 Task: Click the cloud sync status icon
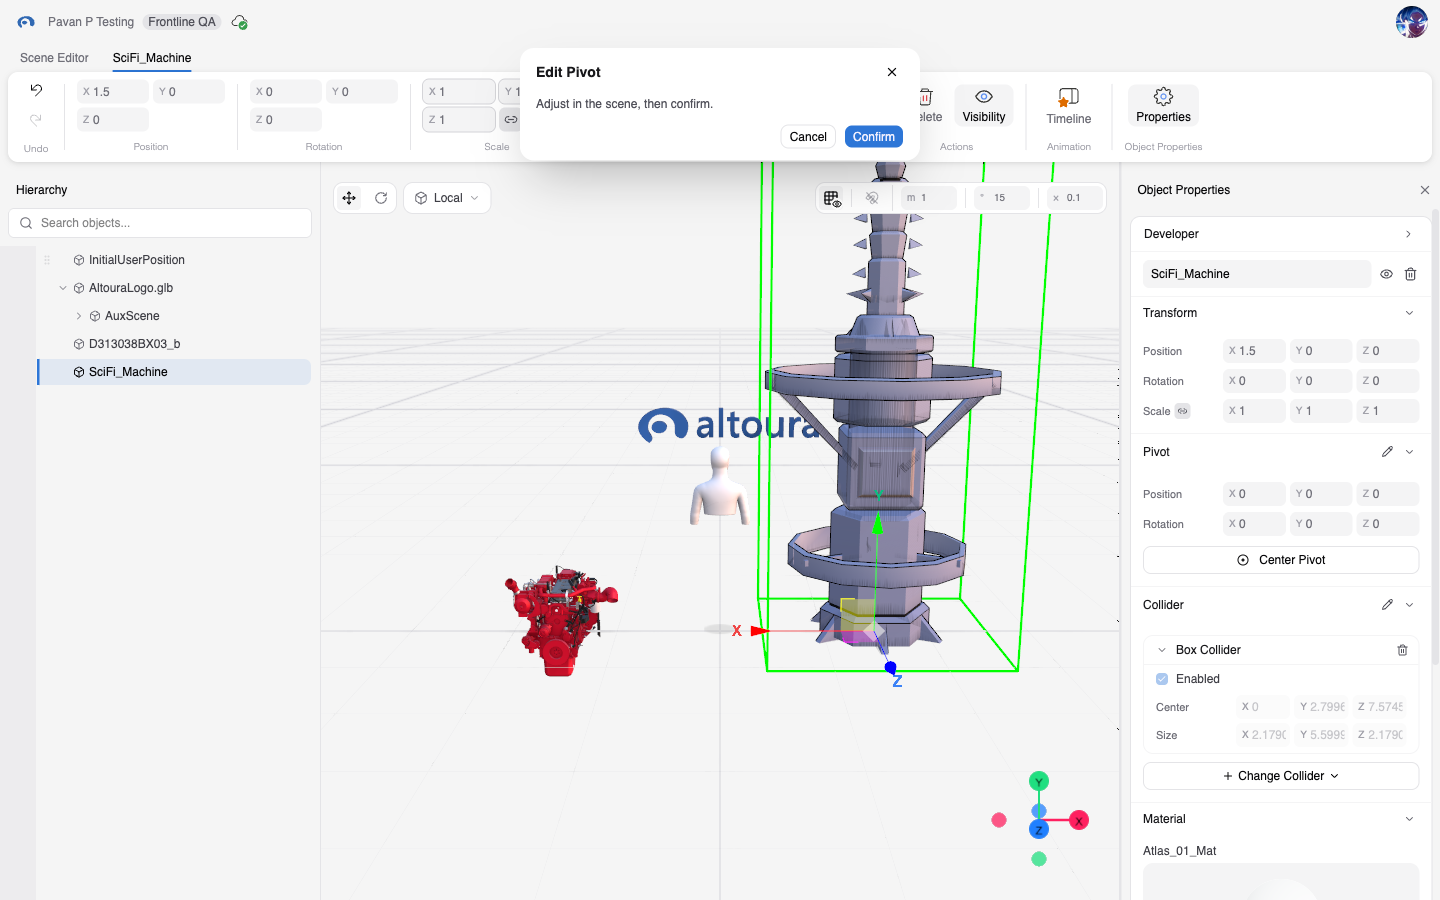point(239,22)
